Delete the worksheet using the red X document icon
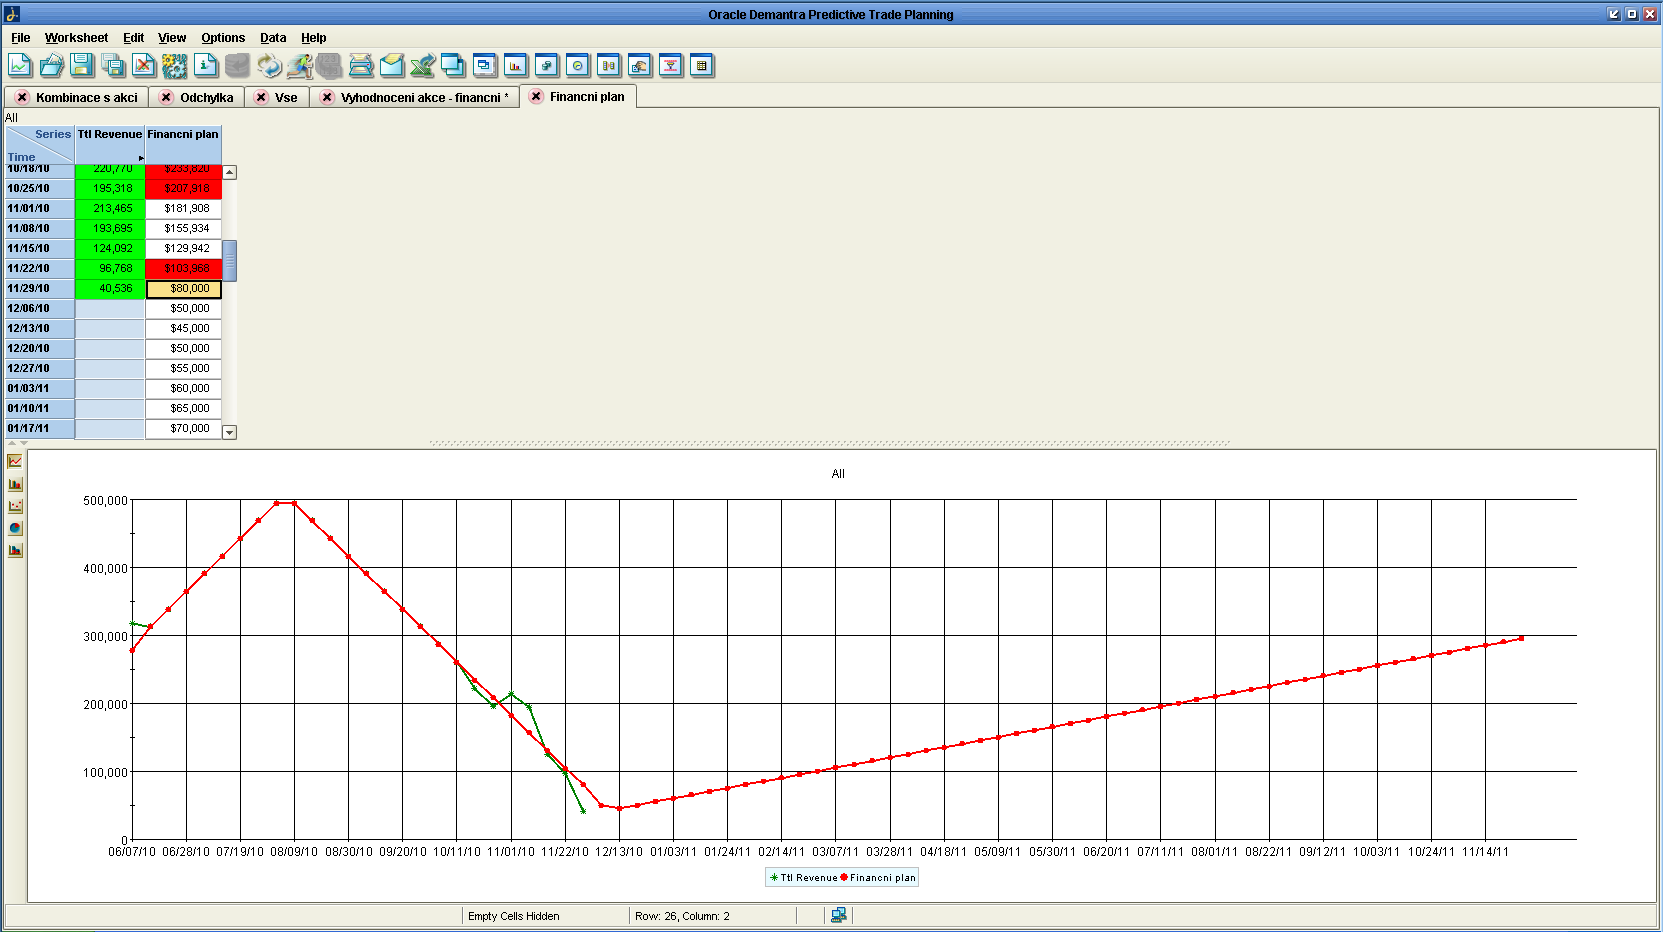The width and height of the screenshot is (1663, 932). click(x=144, y=66)
